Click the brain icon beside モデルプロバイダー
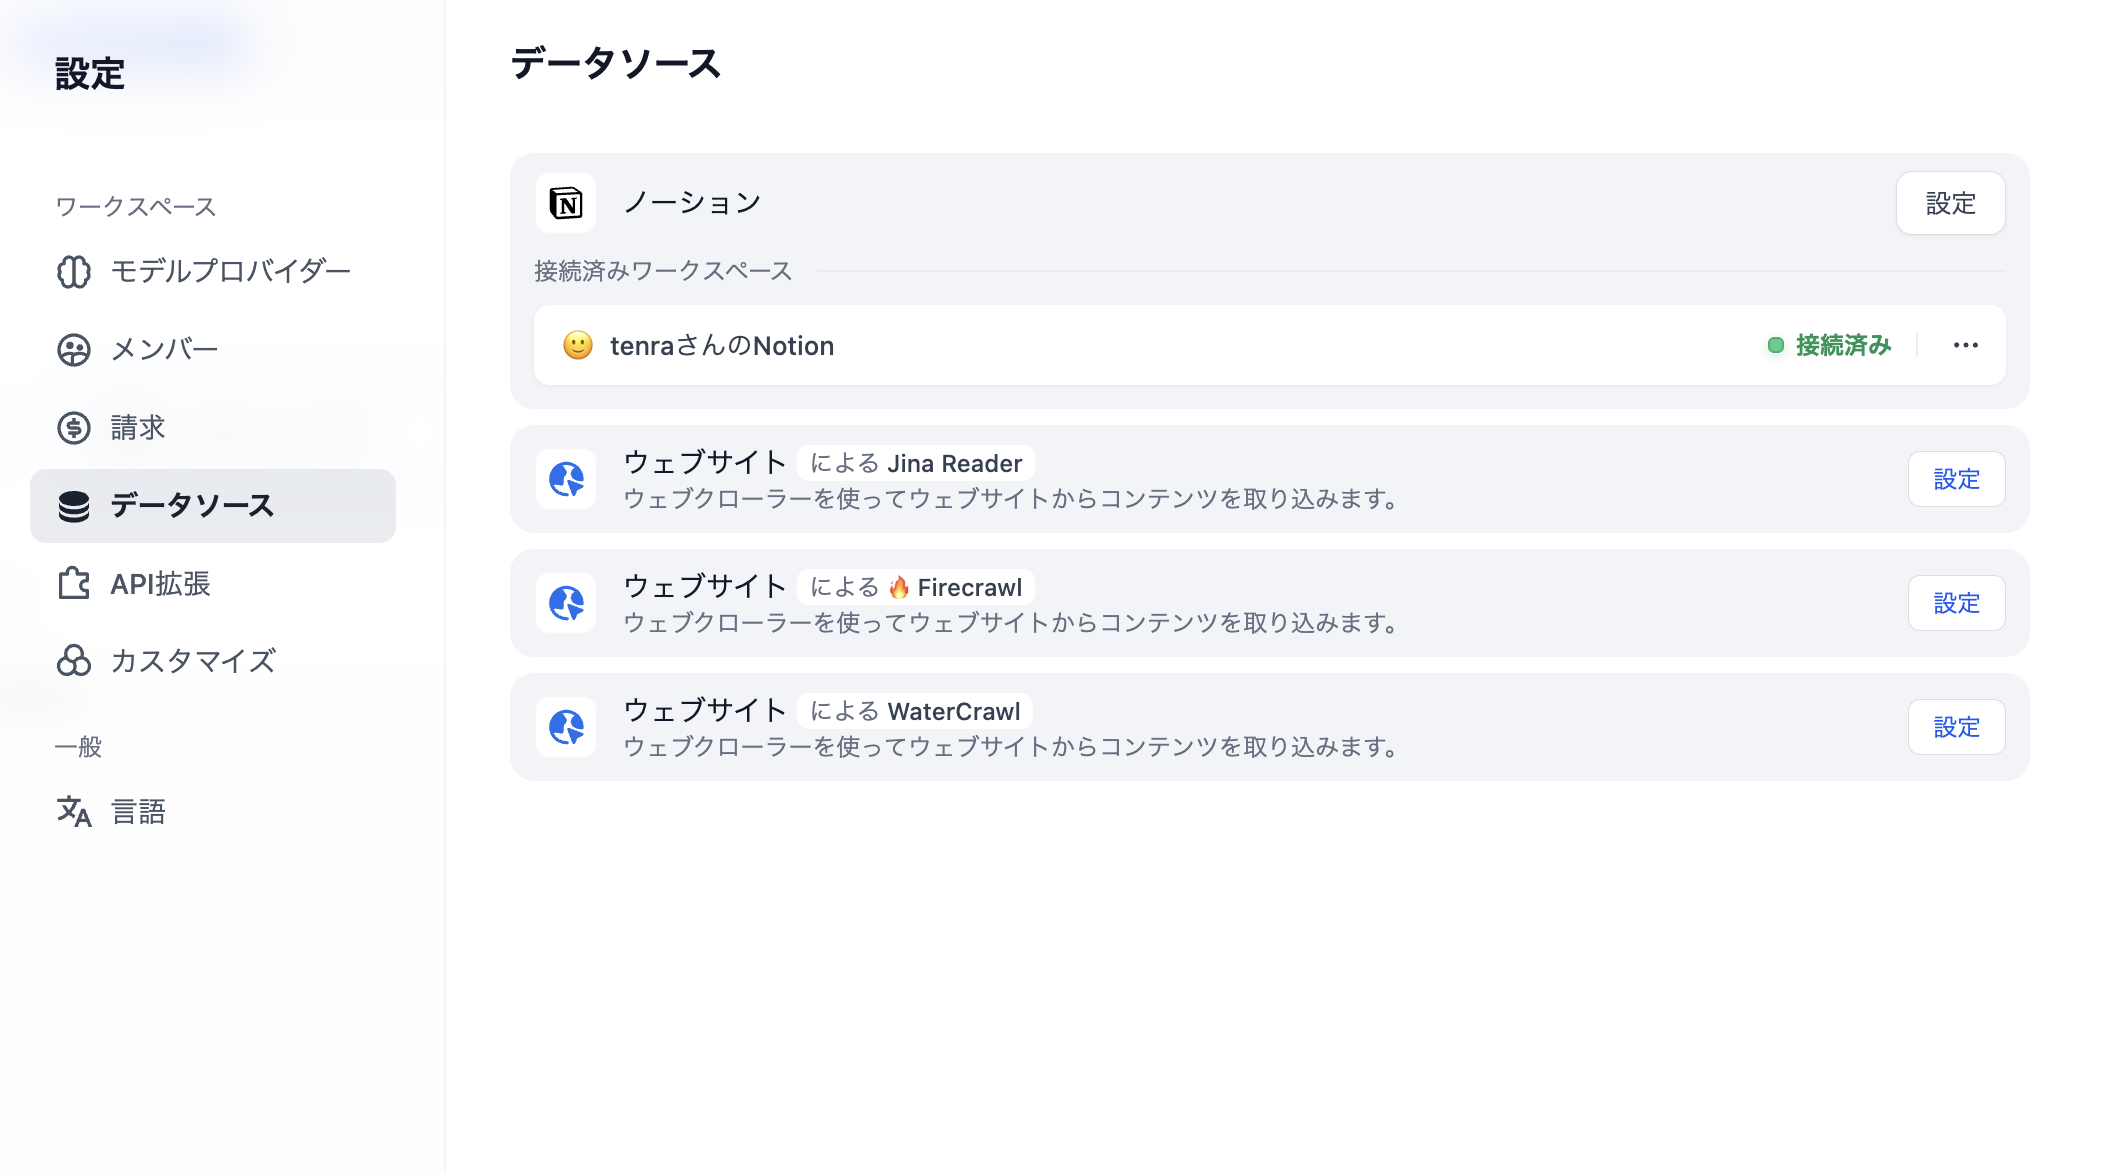Image resolution: width=2102 pixels, height=1174 pixels. [74, 271]
